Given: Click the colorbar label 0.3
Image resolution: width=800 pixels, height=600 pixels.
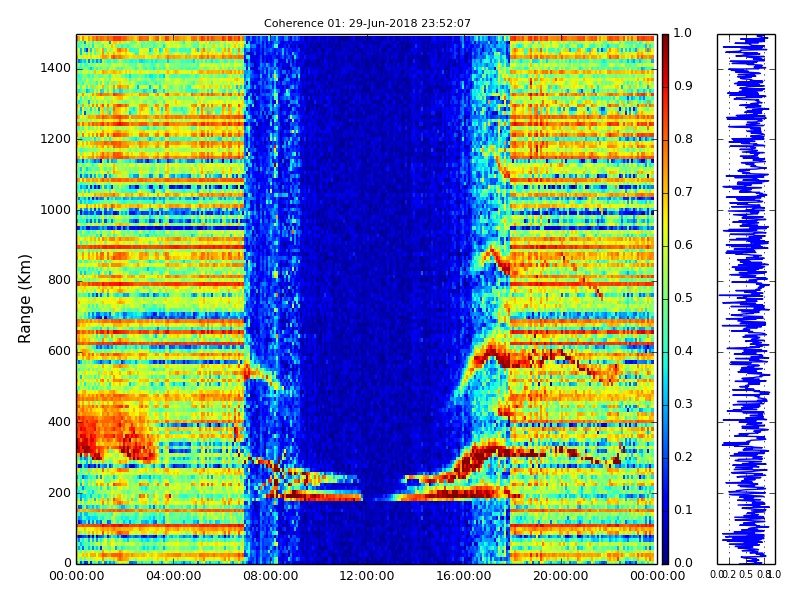Looking at the screenshot, I should (x=683, y=404).
